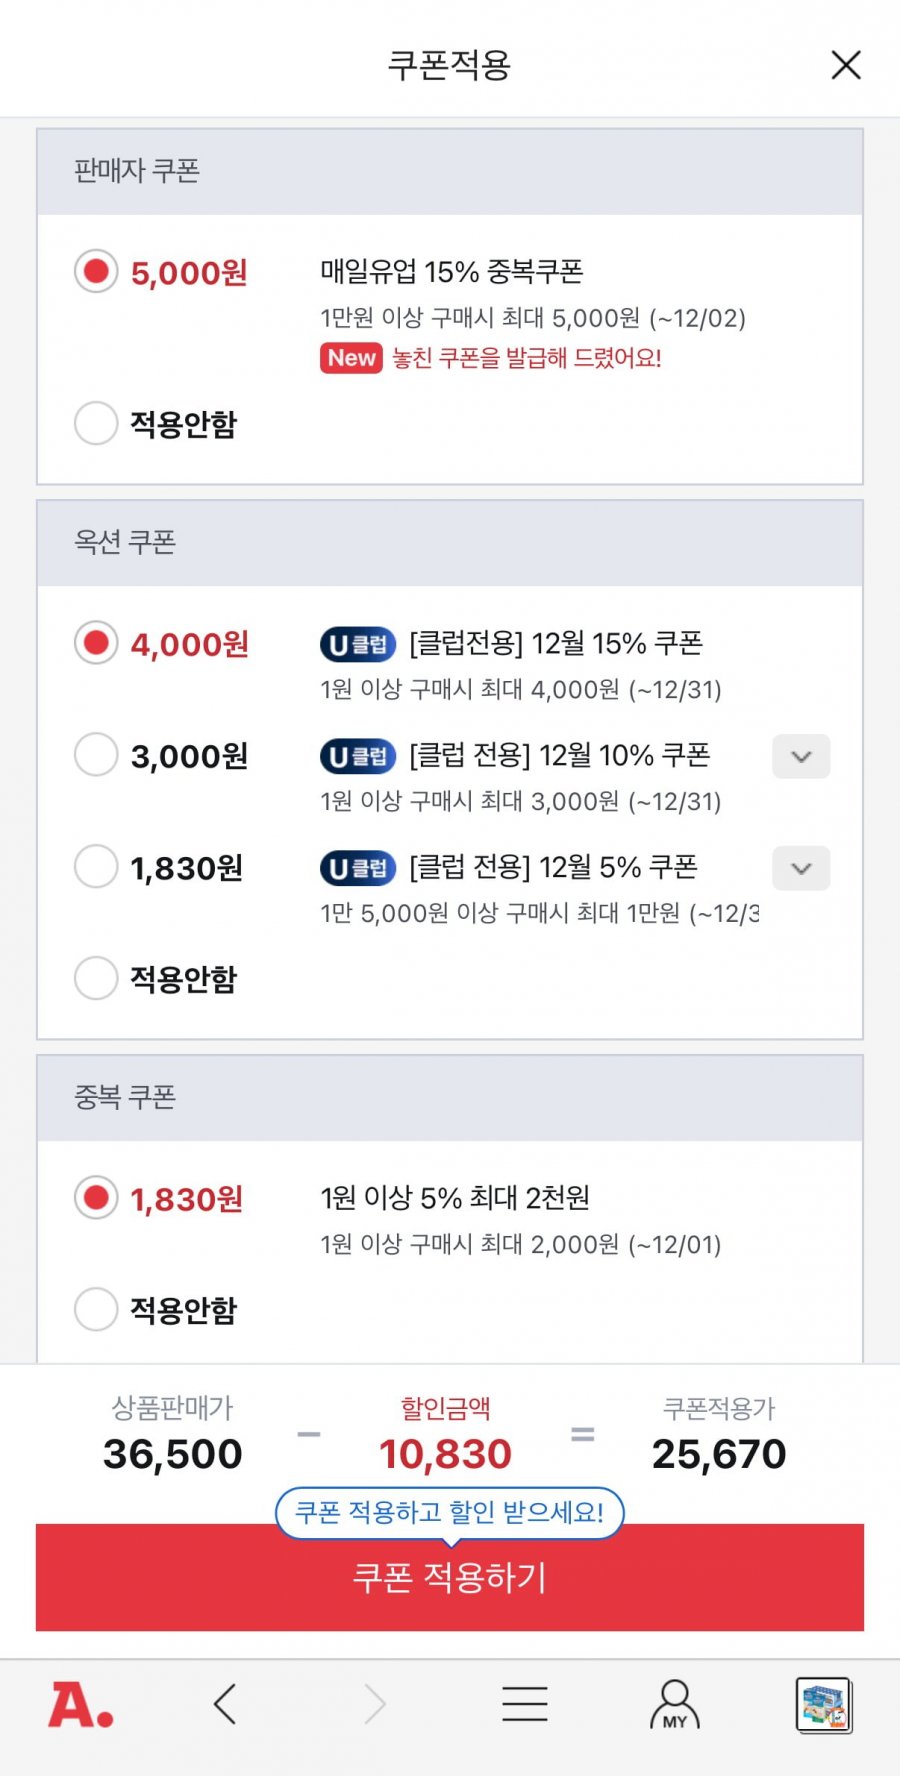The height and width of the screenshot is (1776, 900).
Task: Tap the U클럽 badge on 15% coupon
Action: click(358, 645)
